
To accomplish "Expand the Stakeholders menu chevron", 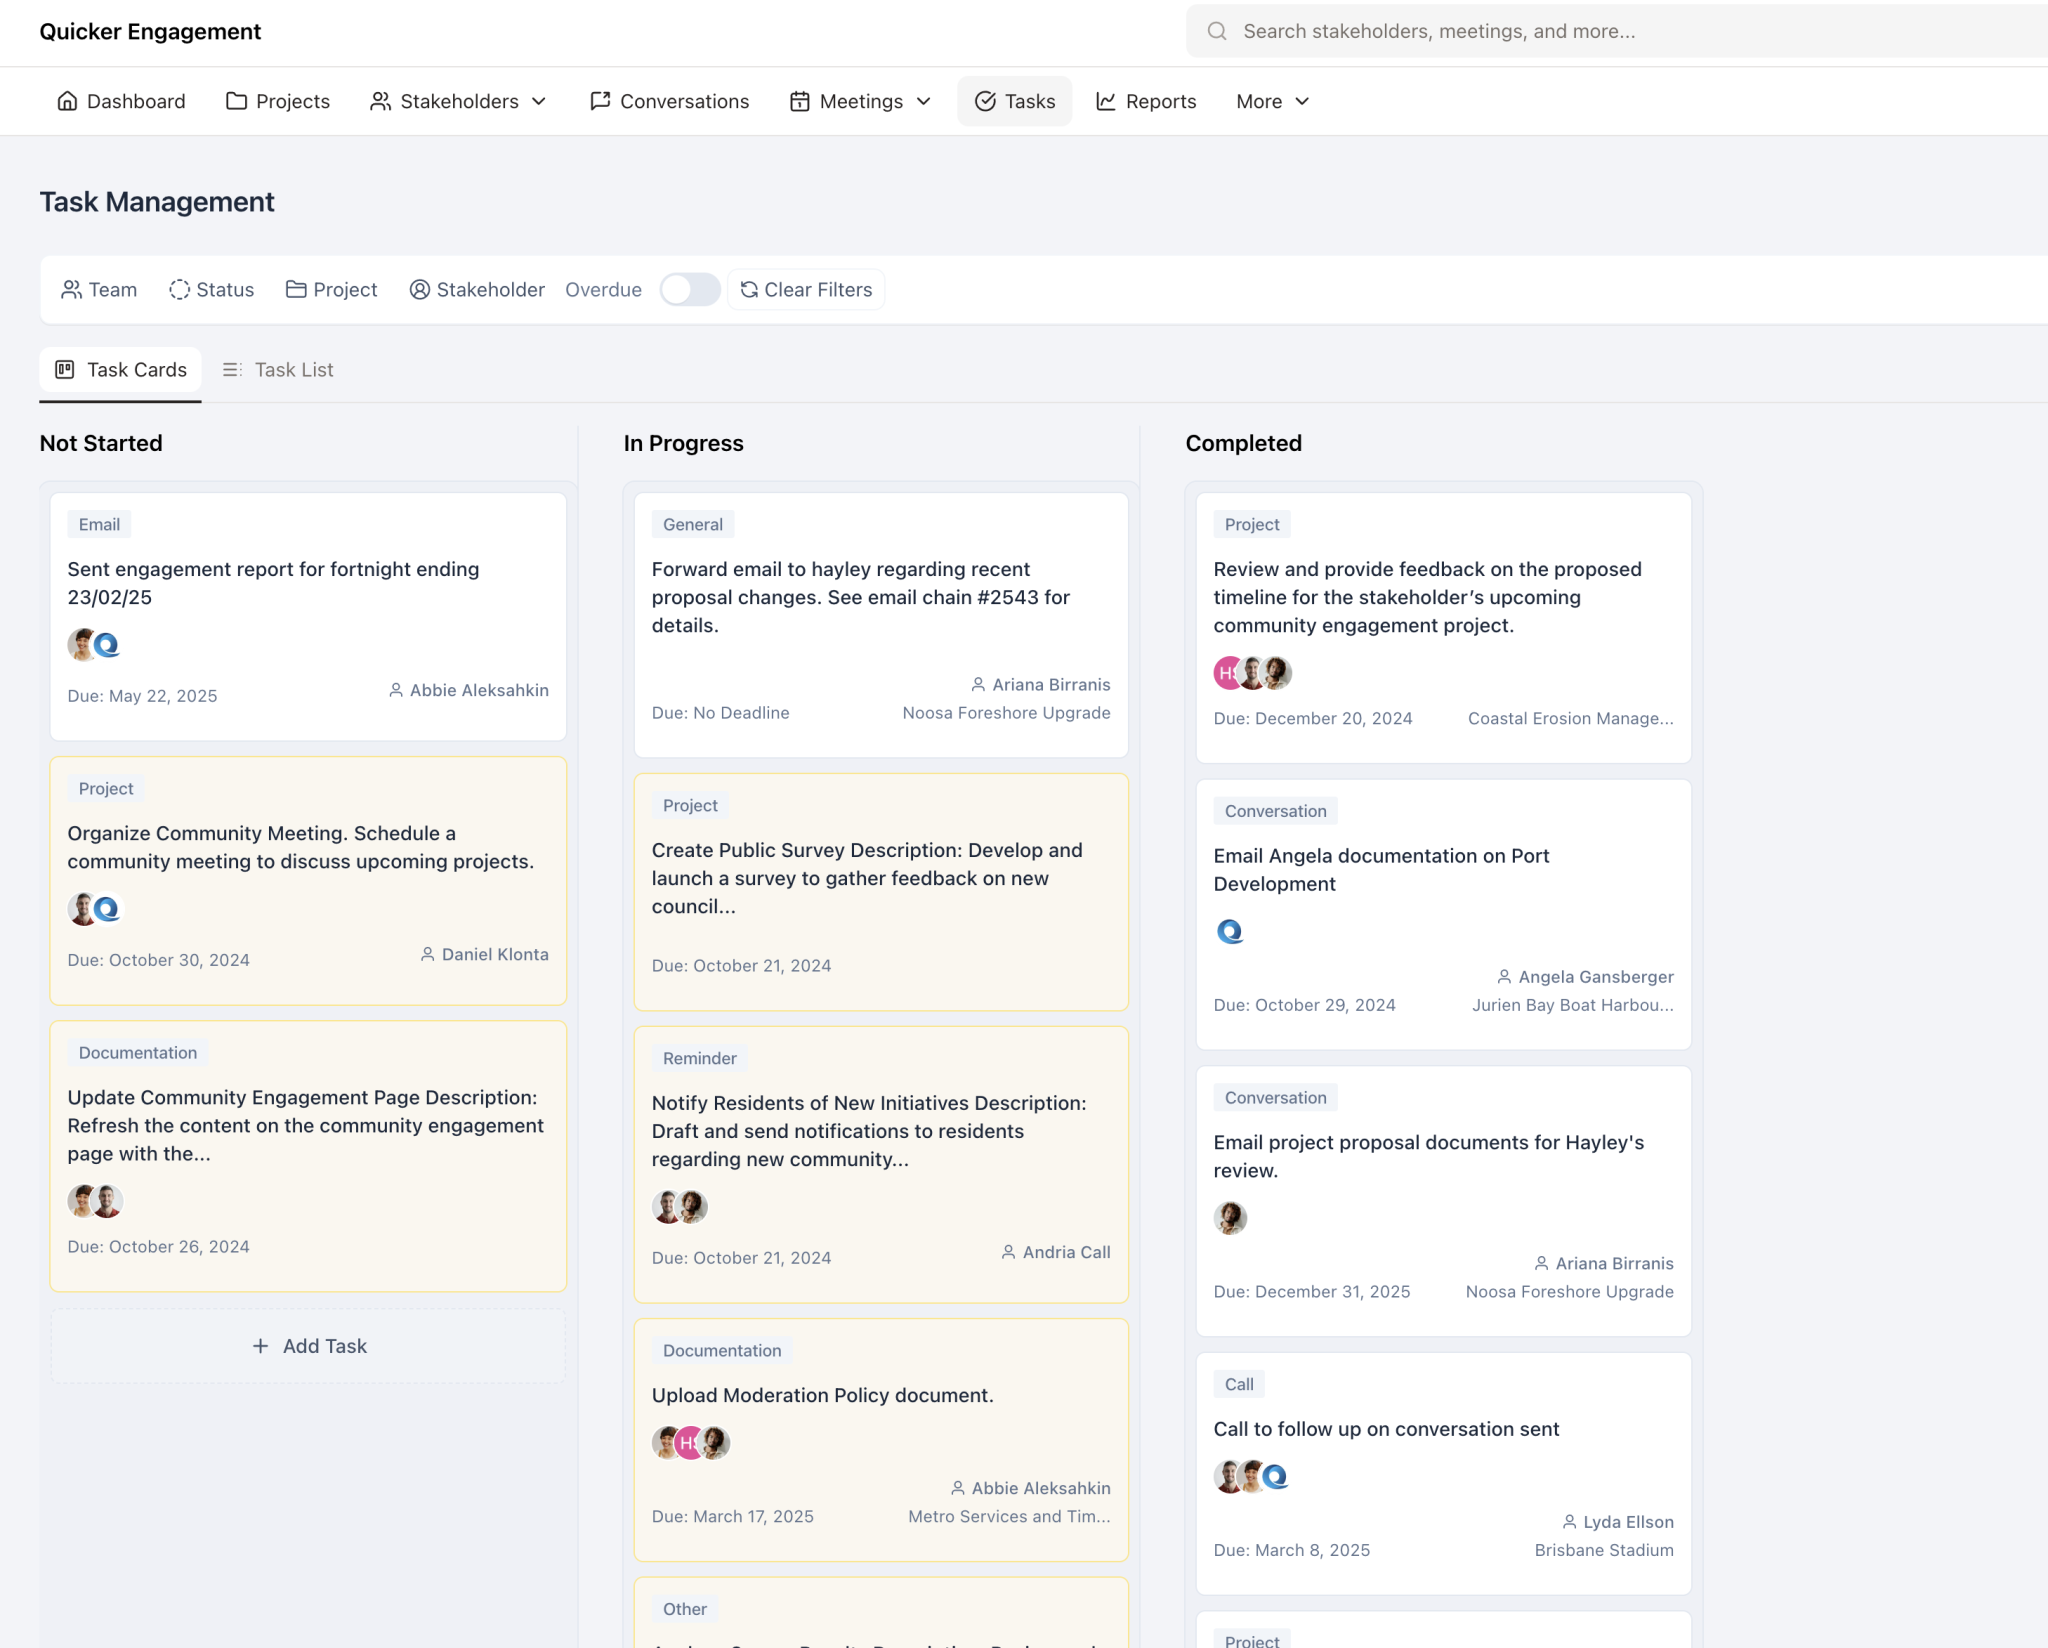I will [x=539, y=101].
